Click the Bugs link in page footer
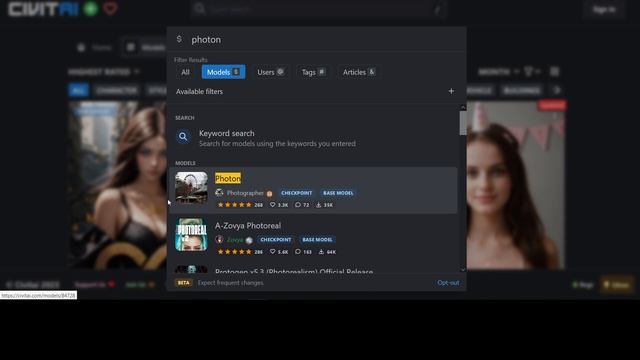Viewport: 640px width, 360px height. 584,285
